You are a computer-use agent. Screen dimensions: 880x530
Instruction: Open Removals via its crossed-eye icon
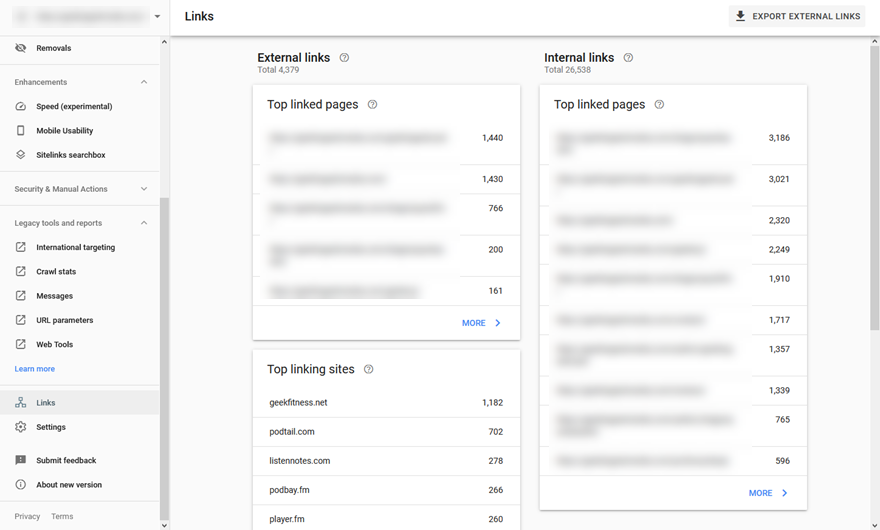point(21,48)
